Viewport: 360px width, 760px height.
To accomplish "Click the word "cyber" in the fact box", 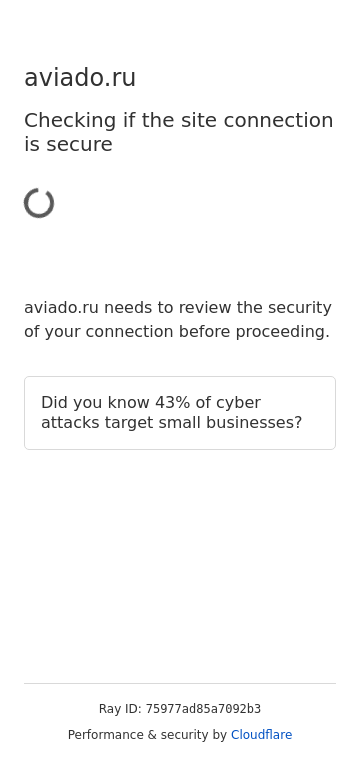I will (x=238, y=403).
